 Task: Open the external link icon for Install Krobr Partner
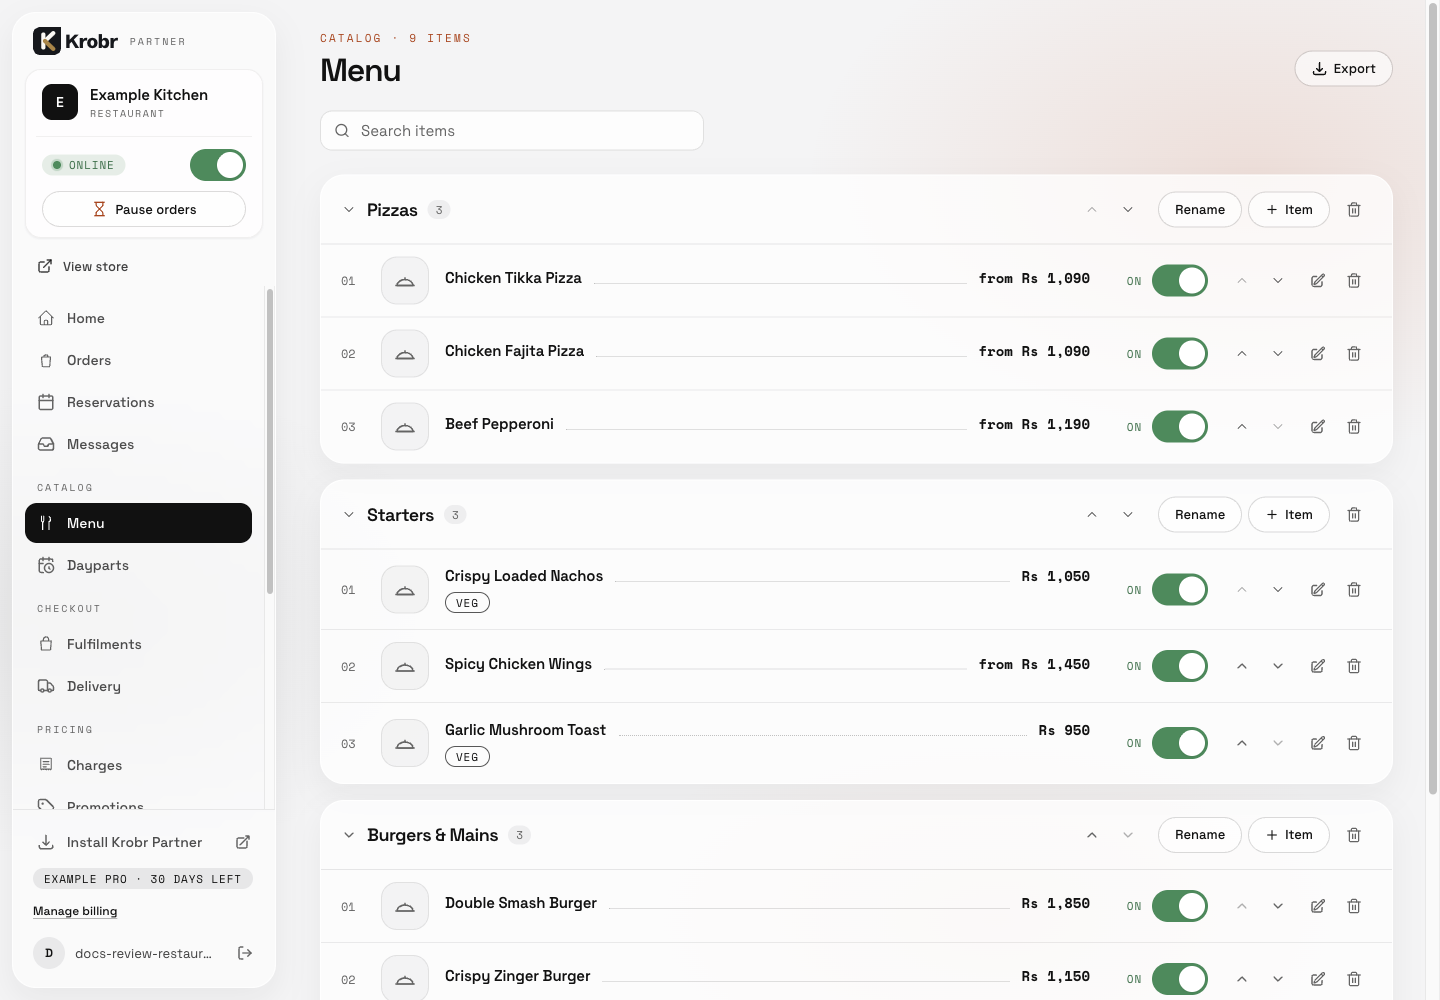pos(243,842)
